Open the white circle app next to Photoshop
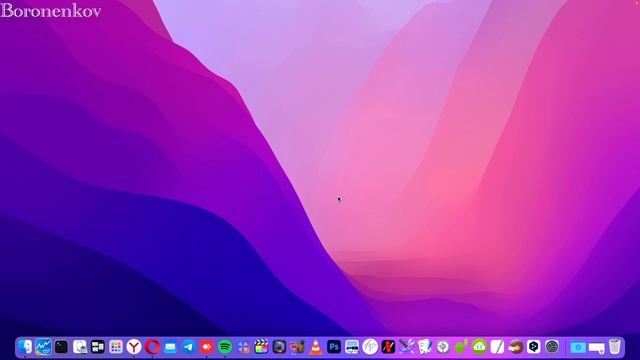This screenshot has height=360, width=640. tap(370, 347)
